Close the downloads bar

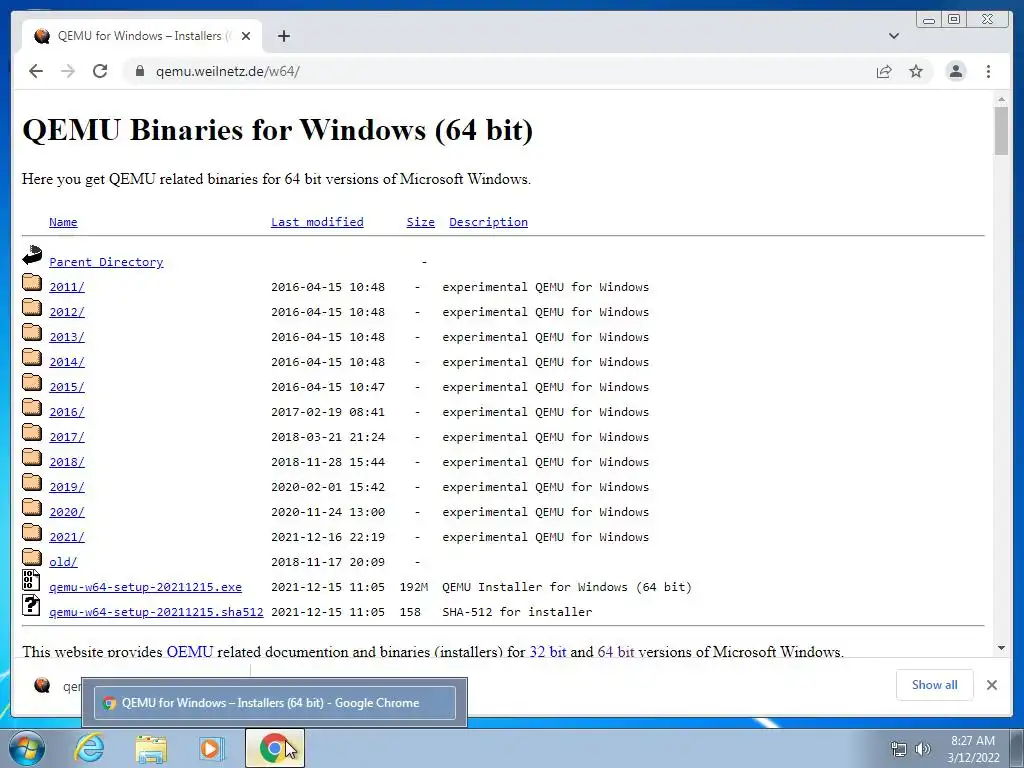992,684
